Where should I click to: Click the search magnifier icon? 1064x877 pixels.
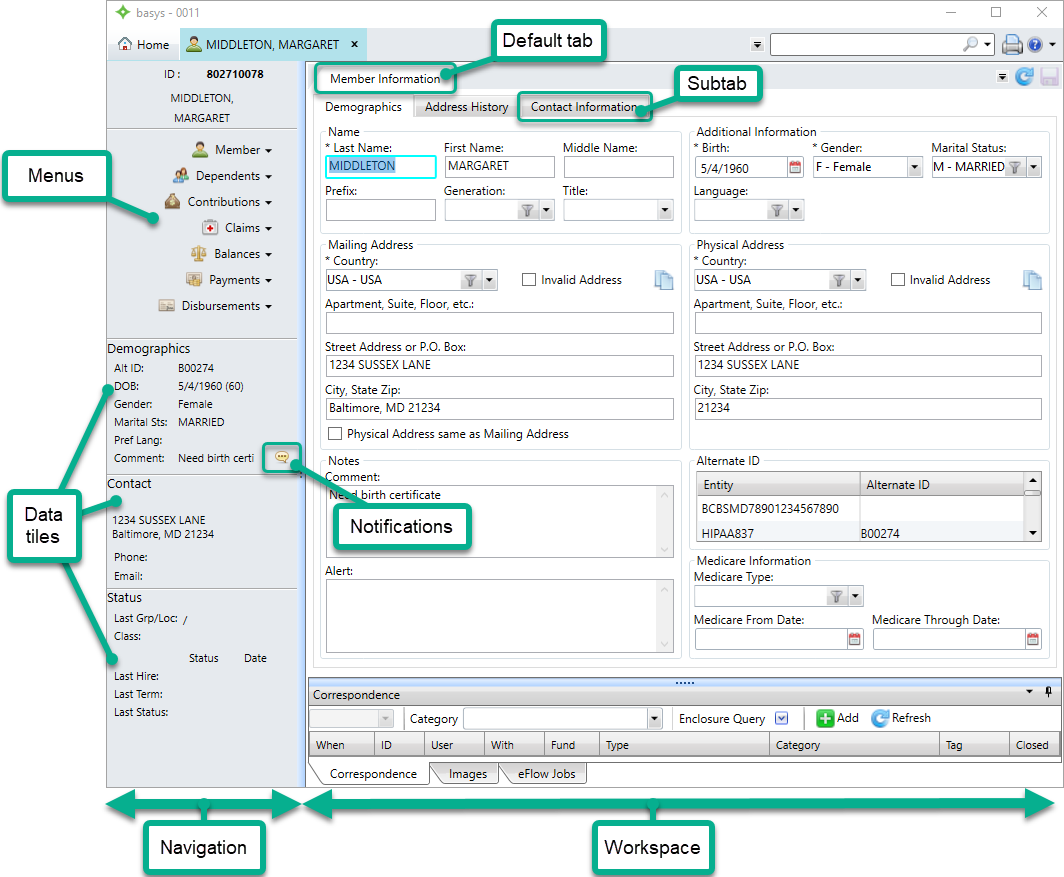click(x=970, y=44)
